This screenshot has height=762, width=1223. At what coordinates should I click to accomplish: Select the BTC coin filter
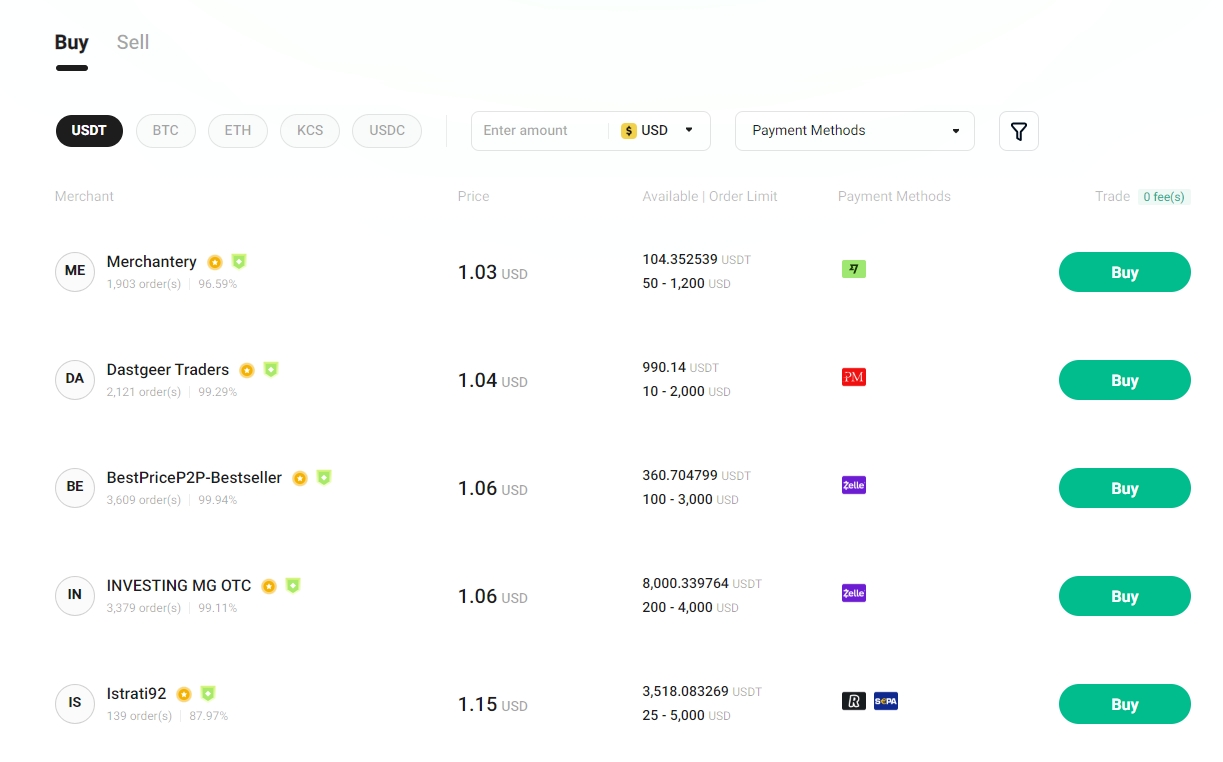click(165, 131)
